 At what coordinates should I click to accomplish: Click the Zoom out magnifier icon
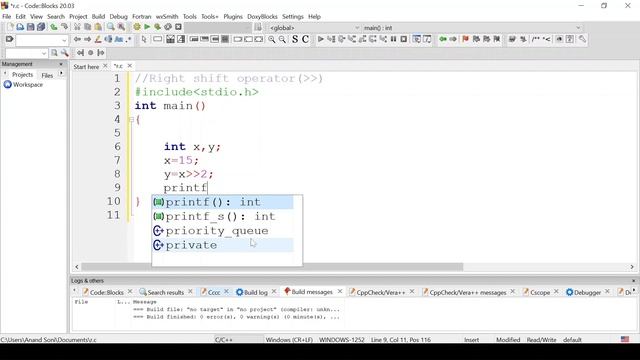click(x=282, y=40)
